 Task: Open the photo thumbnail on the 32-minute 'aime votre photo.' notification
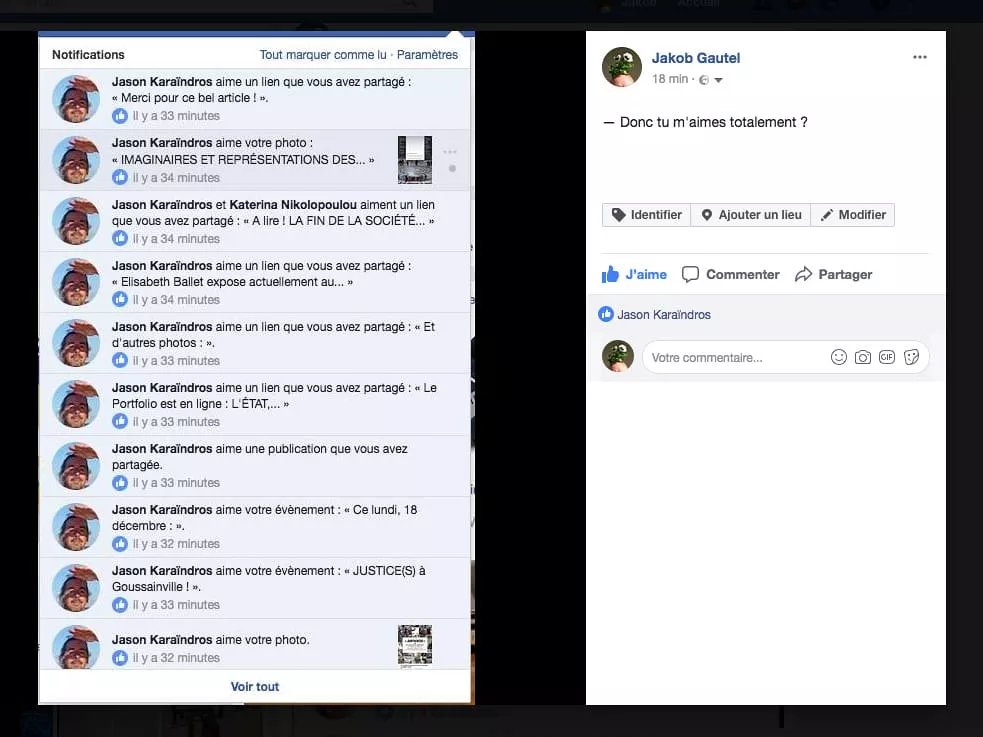point(415,646)
